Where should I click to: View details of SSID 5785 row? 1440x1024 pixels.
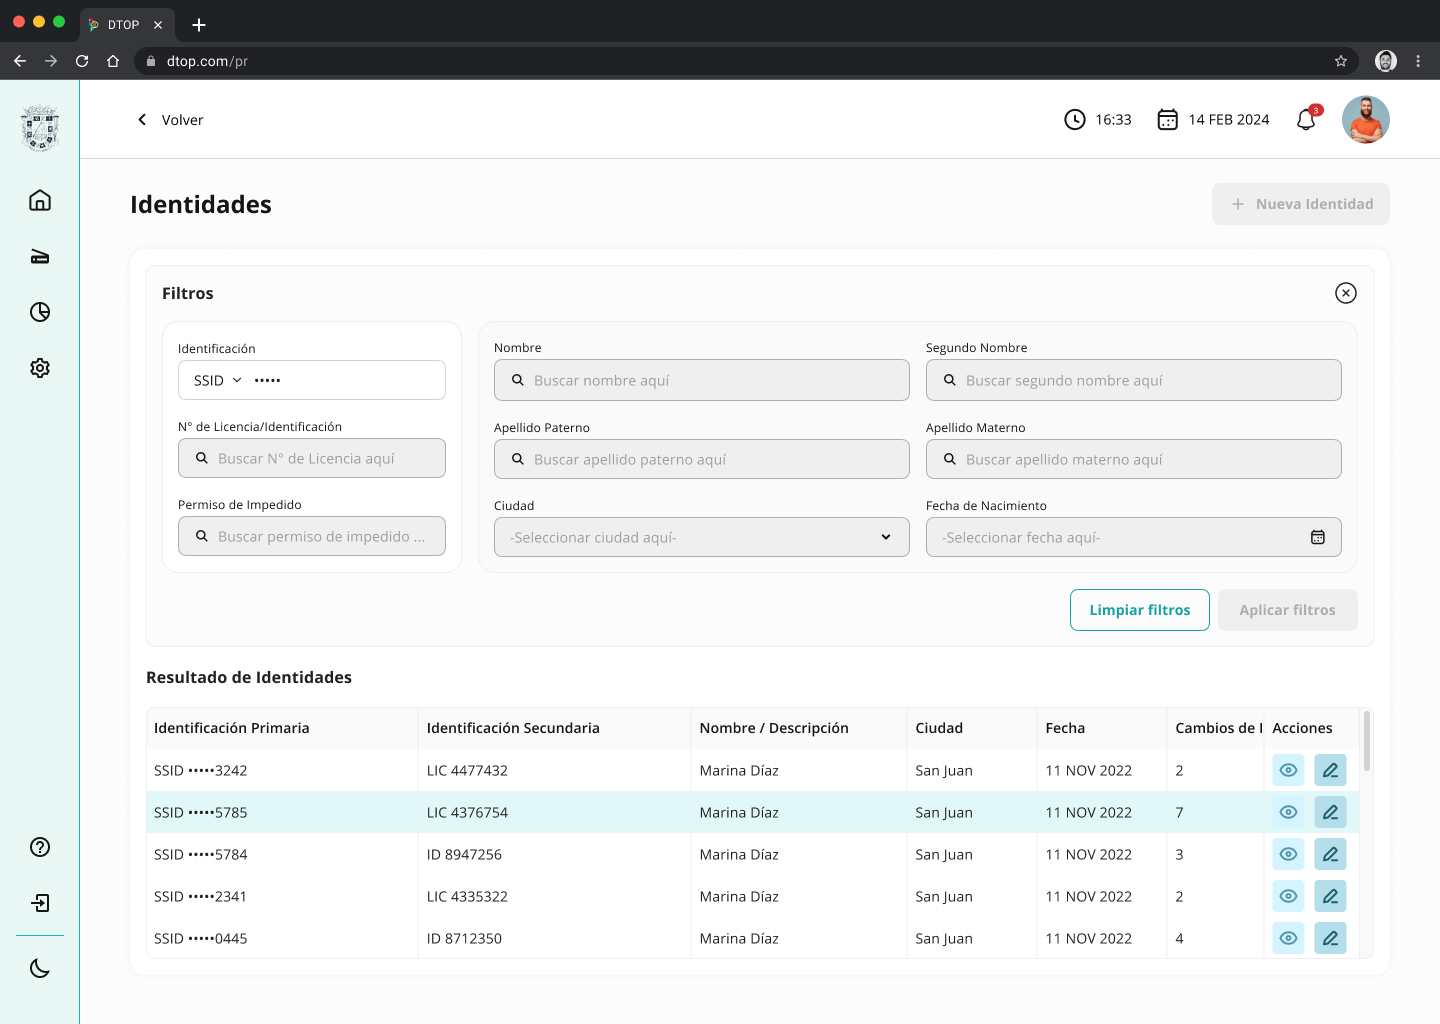pyautogui.click(x=1288, y=812)
